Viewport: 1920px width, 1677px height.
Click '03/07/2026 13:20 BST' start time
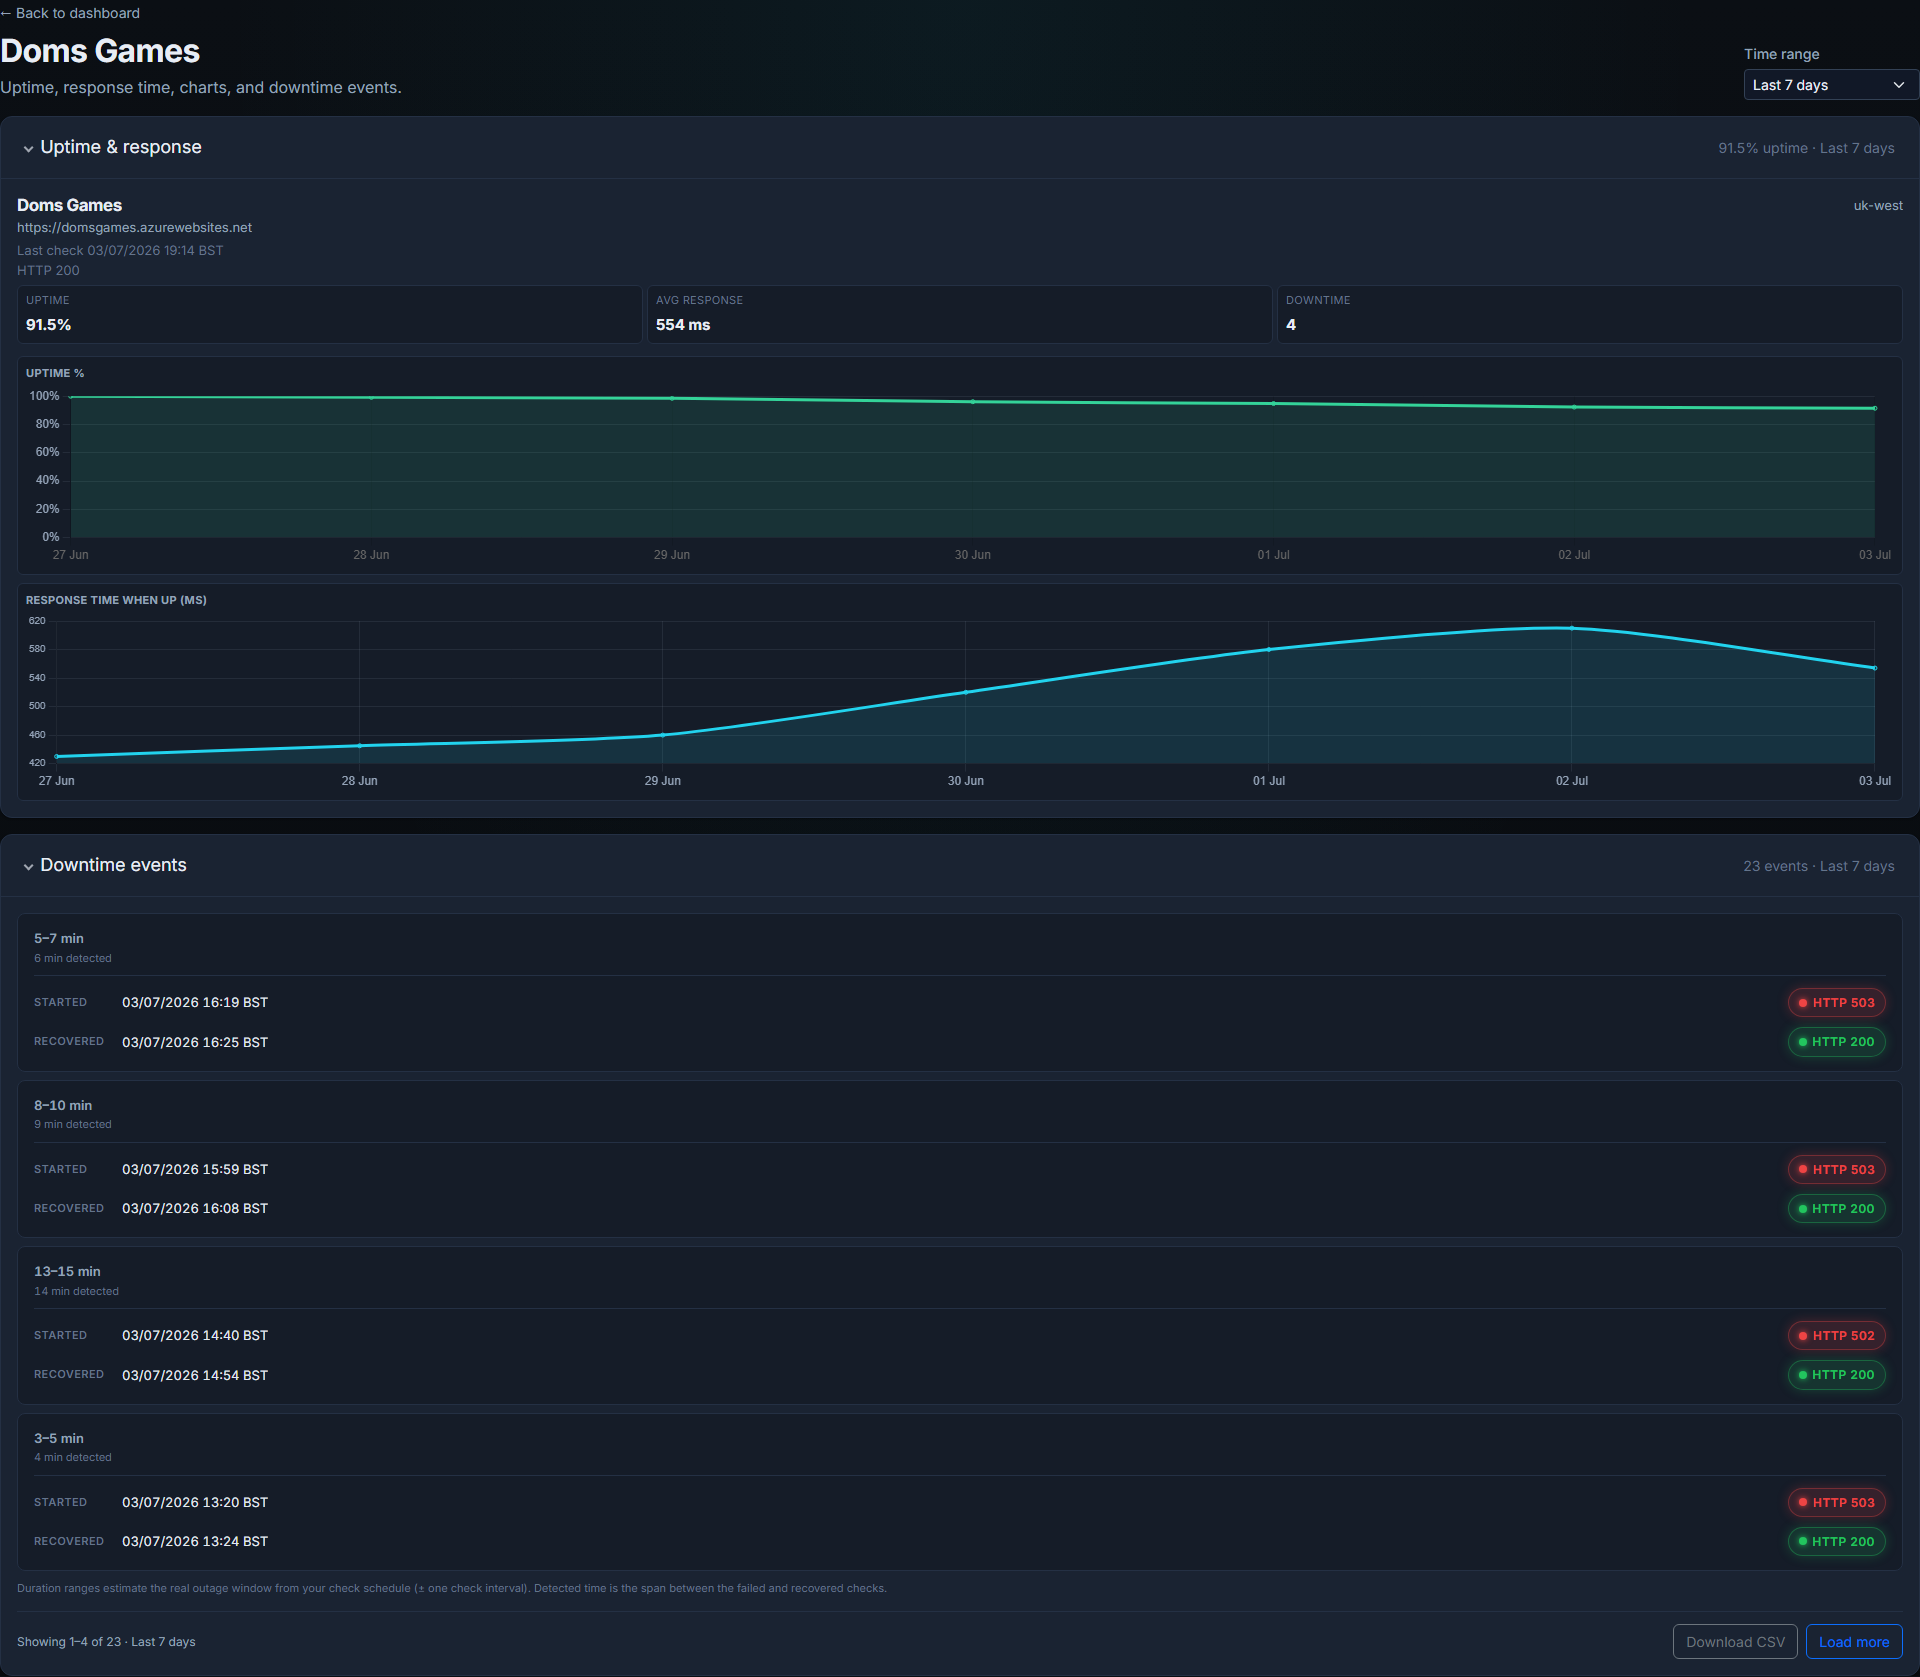195,1503
